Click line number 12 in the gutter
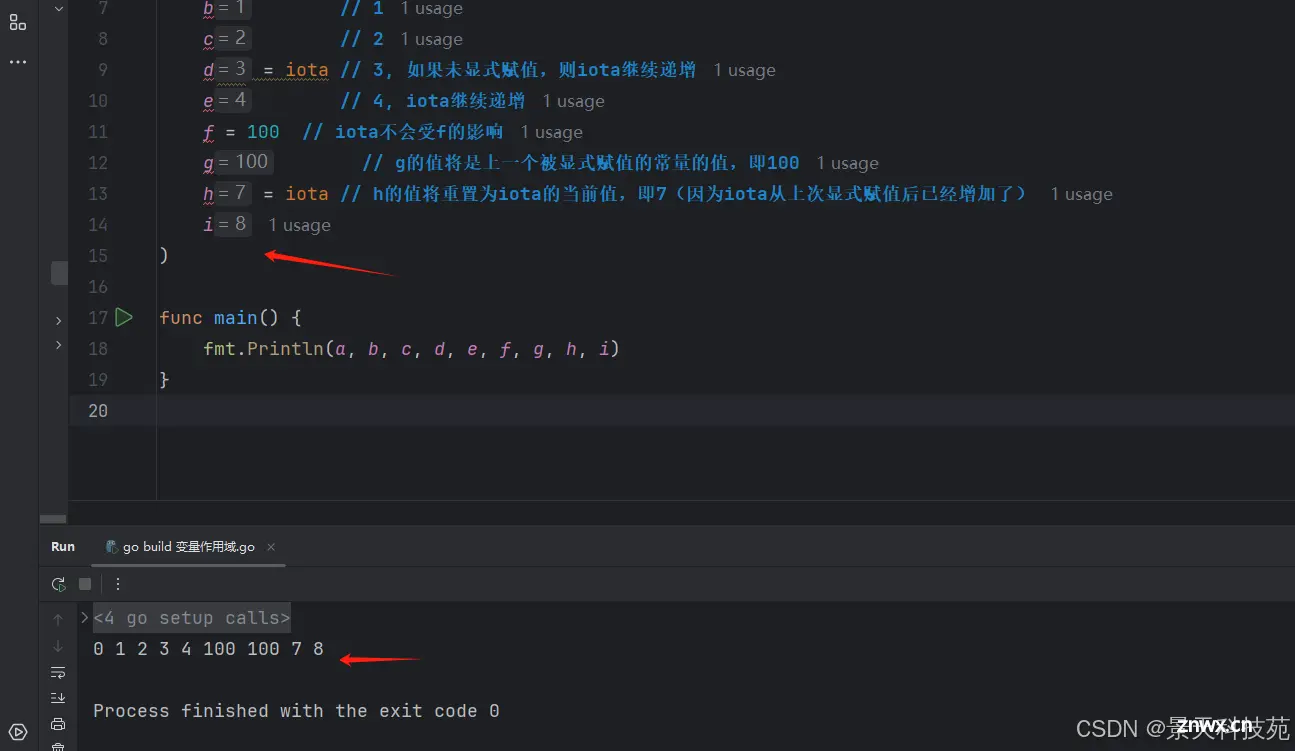1295x751 pixels. pyautogui.click(x=97, y=163)
